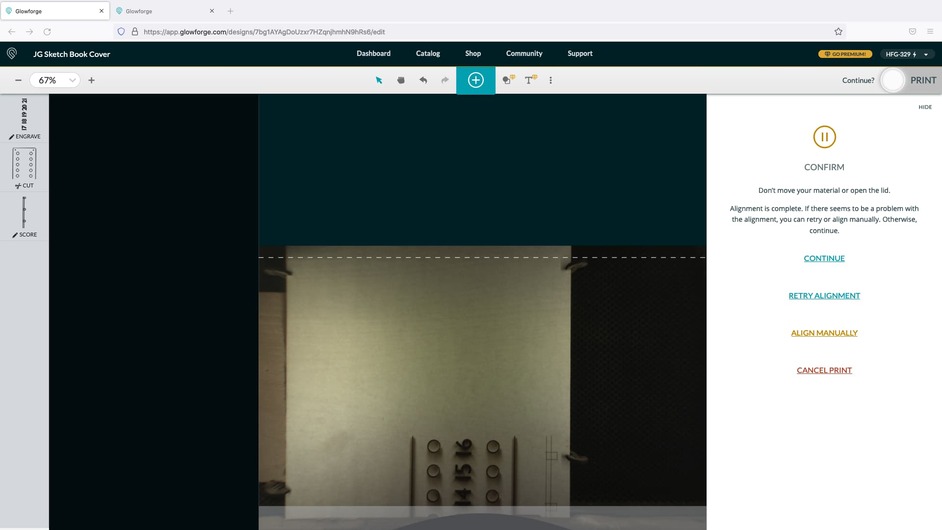
Task: Click the redo arrow icon
Action: coord(445,80)
